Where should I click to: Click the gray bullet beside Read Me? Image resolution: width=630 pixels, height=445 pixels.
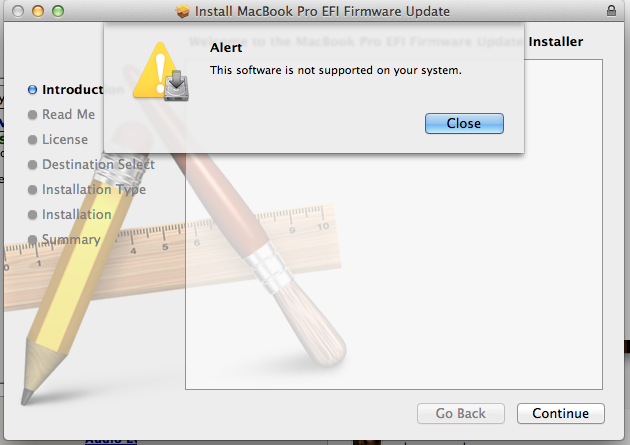click(x=32, y=115)
